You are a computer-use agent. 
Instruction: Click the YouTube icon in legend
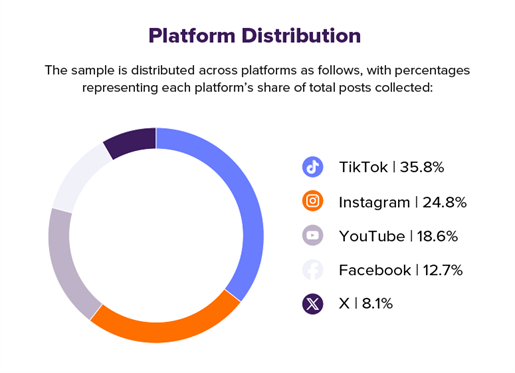tap(312, 235)
